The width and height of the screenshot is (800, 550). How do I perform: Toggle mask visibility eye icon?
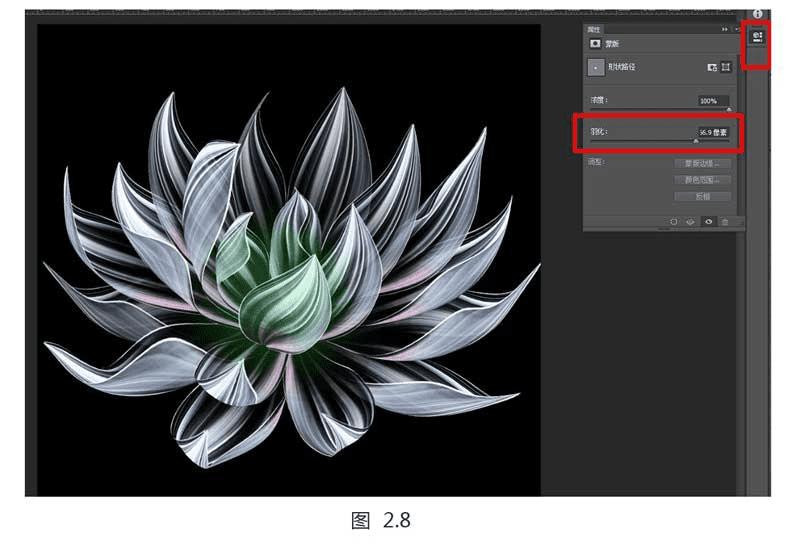pos(708,222)
